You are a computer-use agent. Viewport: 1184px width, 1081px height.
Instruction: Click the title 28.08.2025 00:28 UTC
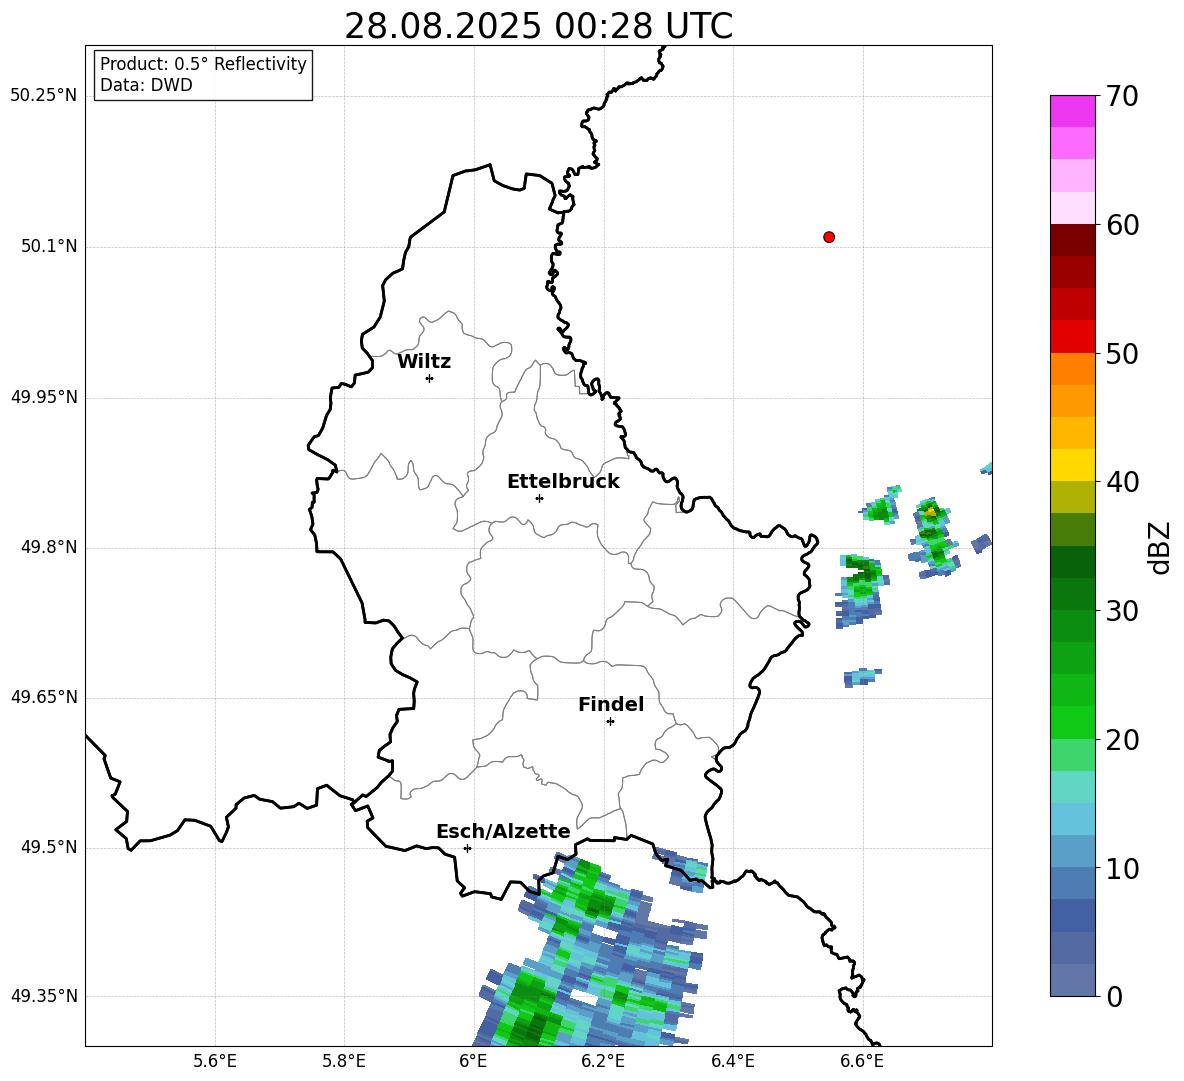coord(538,26)
